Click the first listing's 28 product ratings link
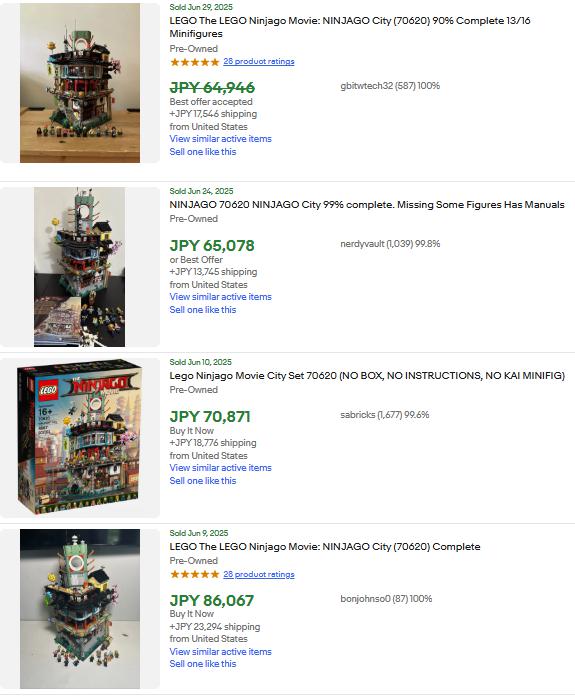 (x=259, y=61)
